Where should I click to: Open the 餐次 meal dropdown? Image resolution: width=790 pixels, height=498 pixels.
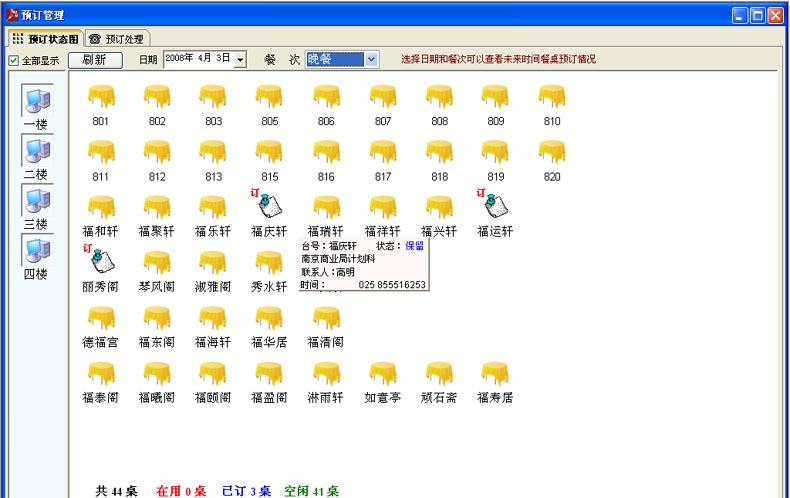tap(372, 60)
